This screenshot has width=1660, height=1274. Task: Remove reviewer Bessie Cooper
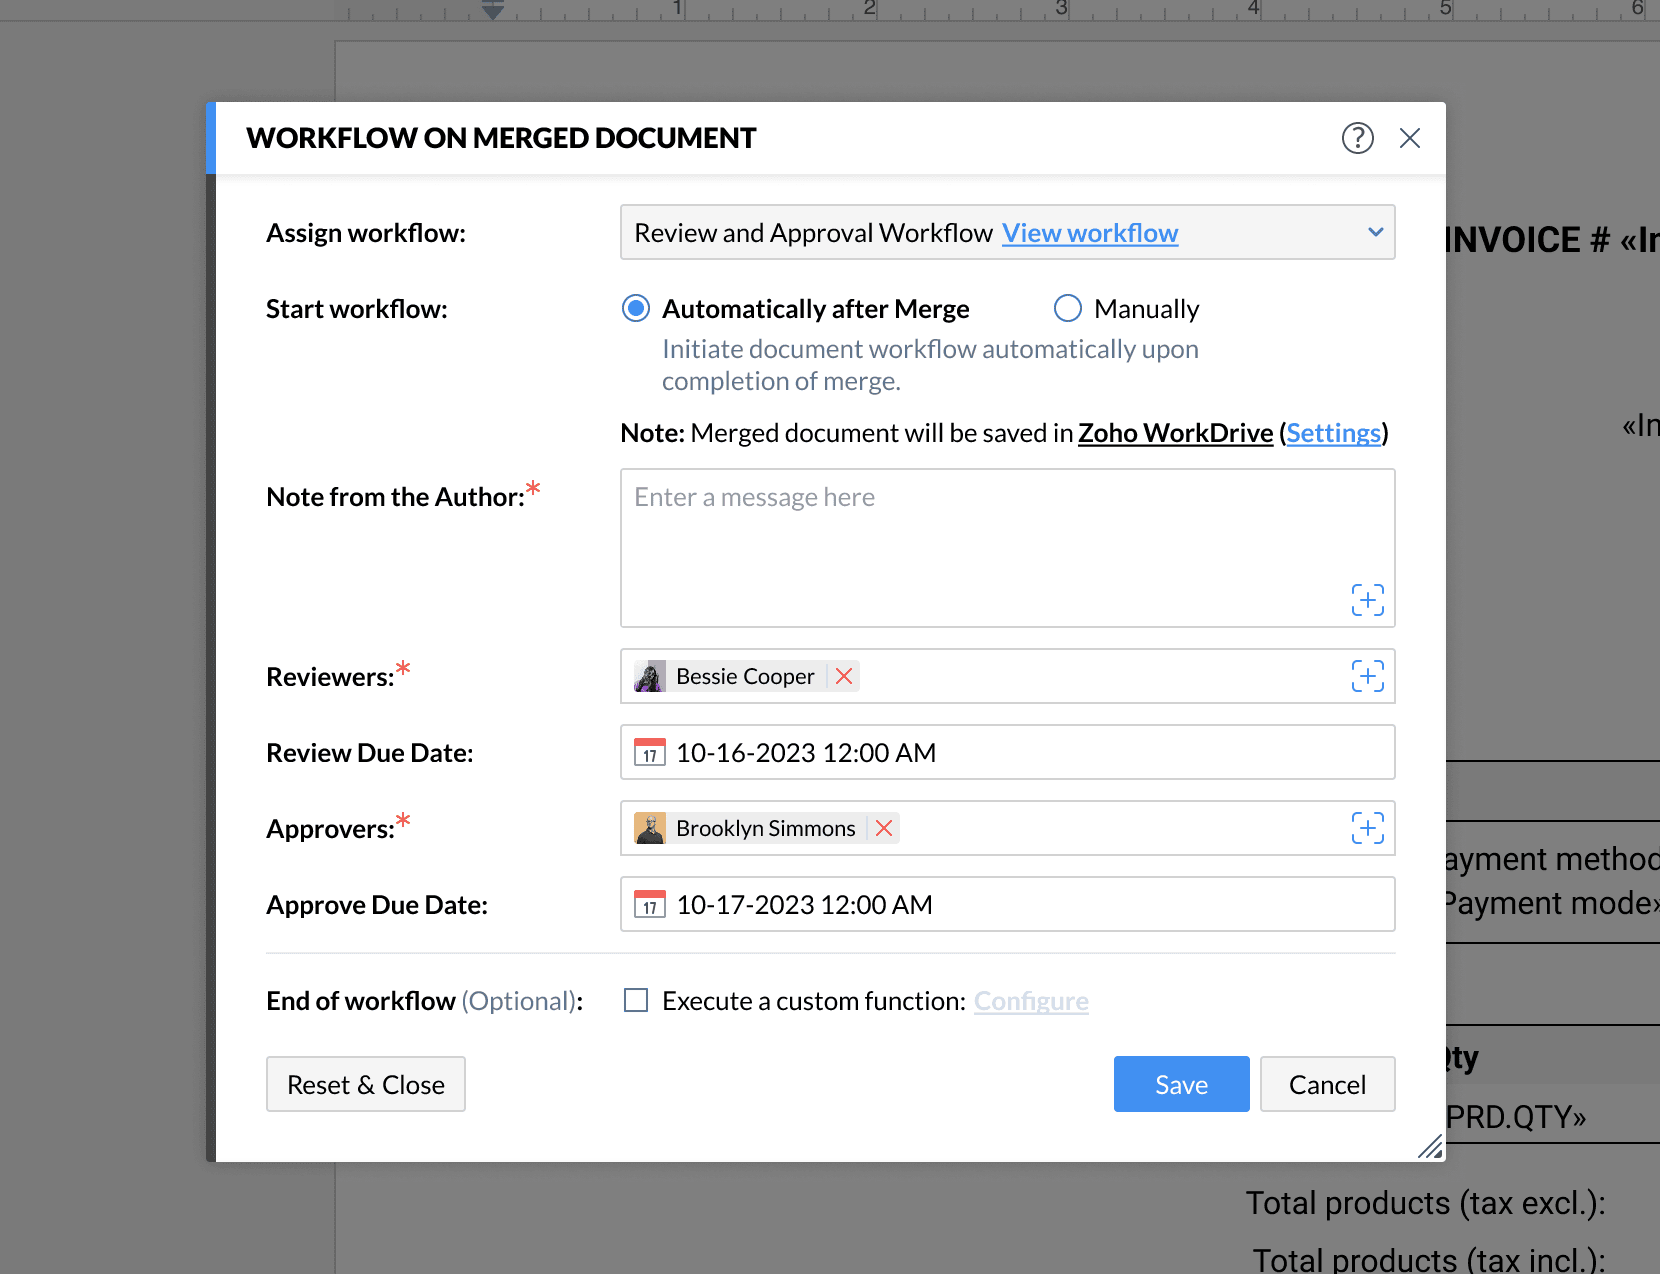click(844, 677)
